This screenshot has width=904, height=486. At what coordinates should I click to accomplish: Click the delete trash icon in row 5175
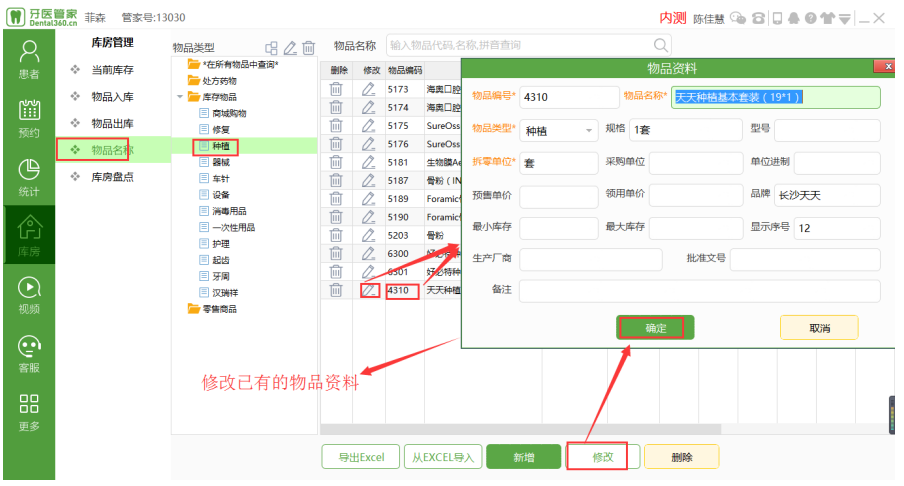point(336,126)
